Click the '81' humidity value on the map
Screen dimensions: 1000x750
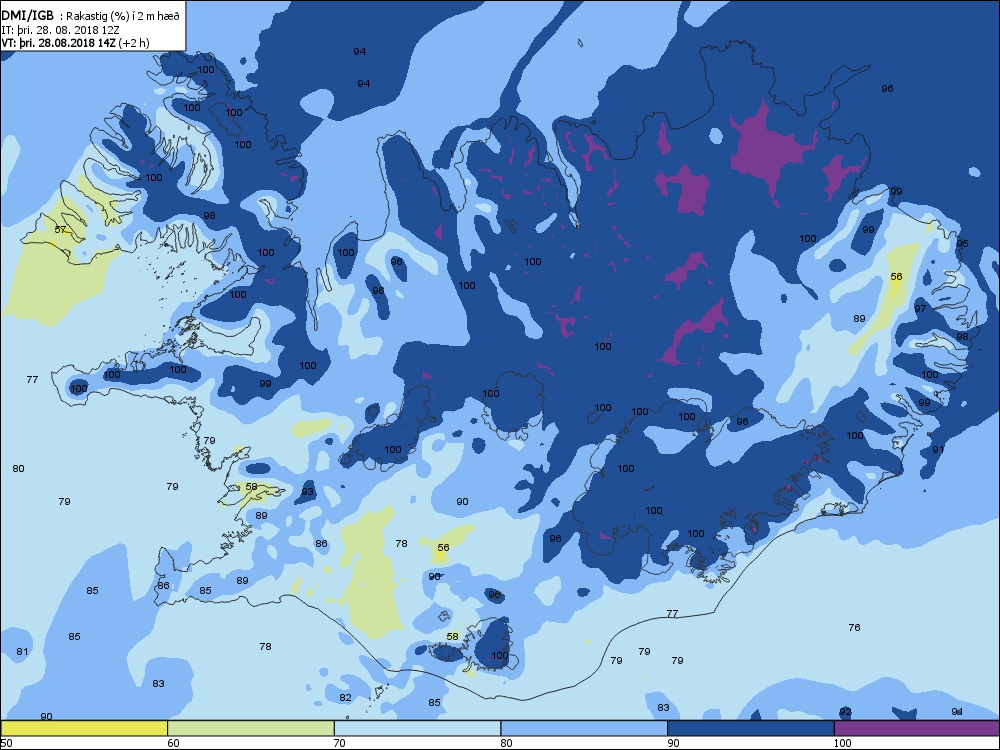pyautogui.click(x=22, y=652)
